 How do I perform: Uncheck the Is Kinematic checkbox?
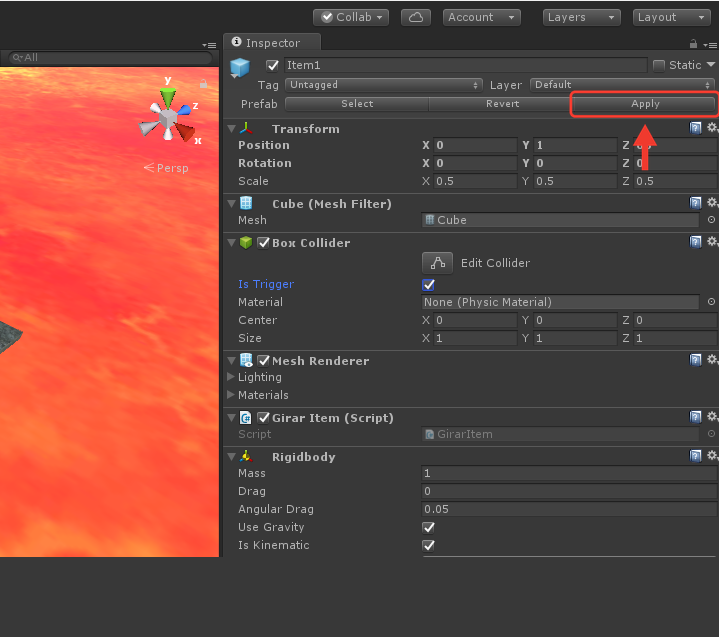(x=428, y=546)
